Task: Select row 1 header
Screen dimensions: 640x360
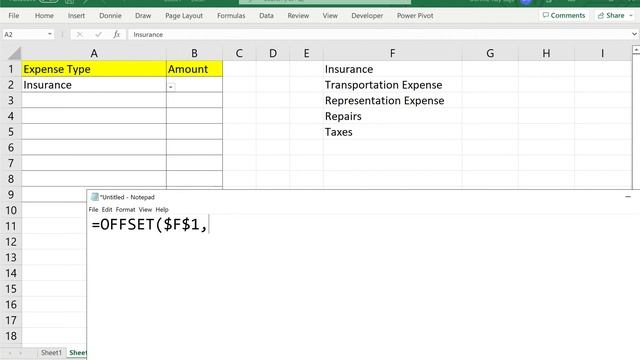Action: [x=11, y=69]
